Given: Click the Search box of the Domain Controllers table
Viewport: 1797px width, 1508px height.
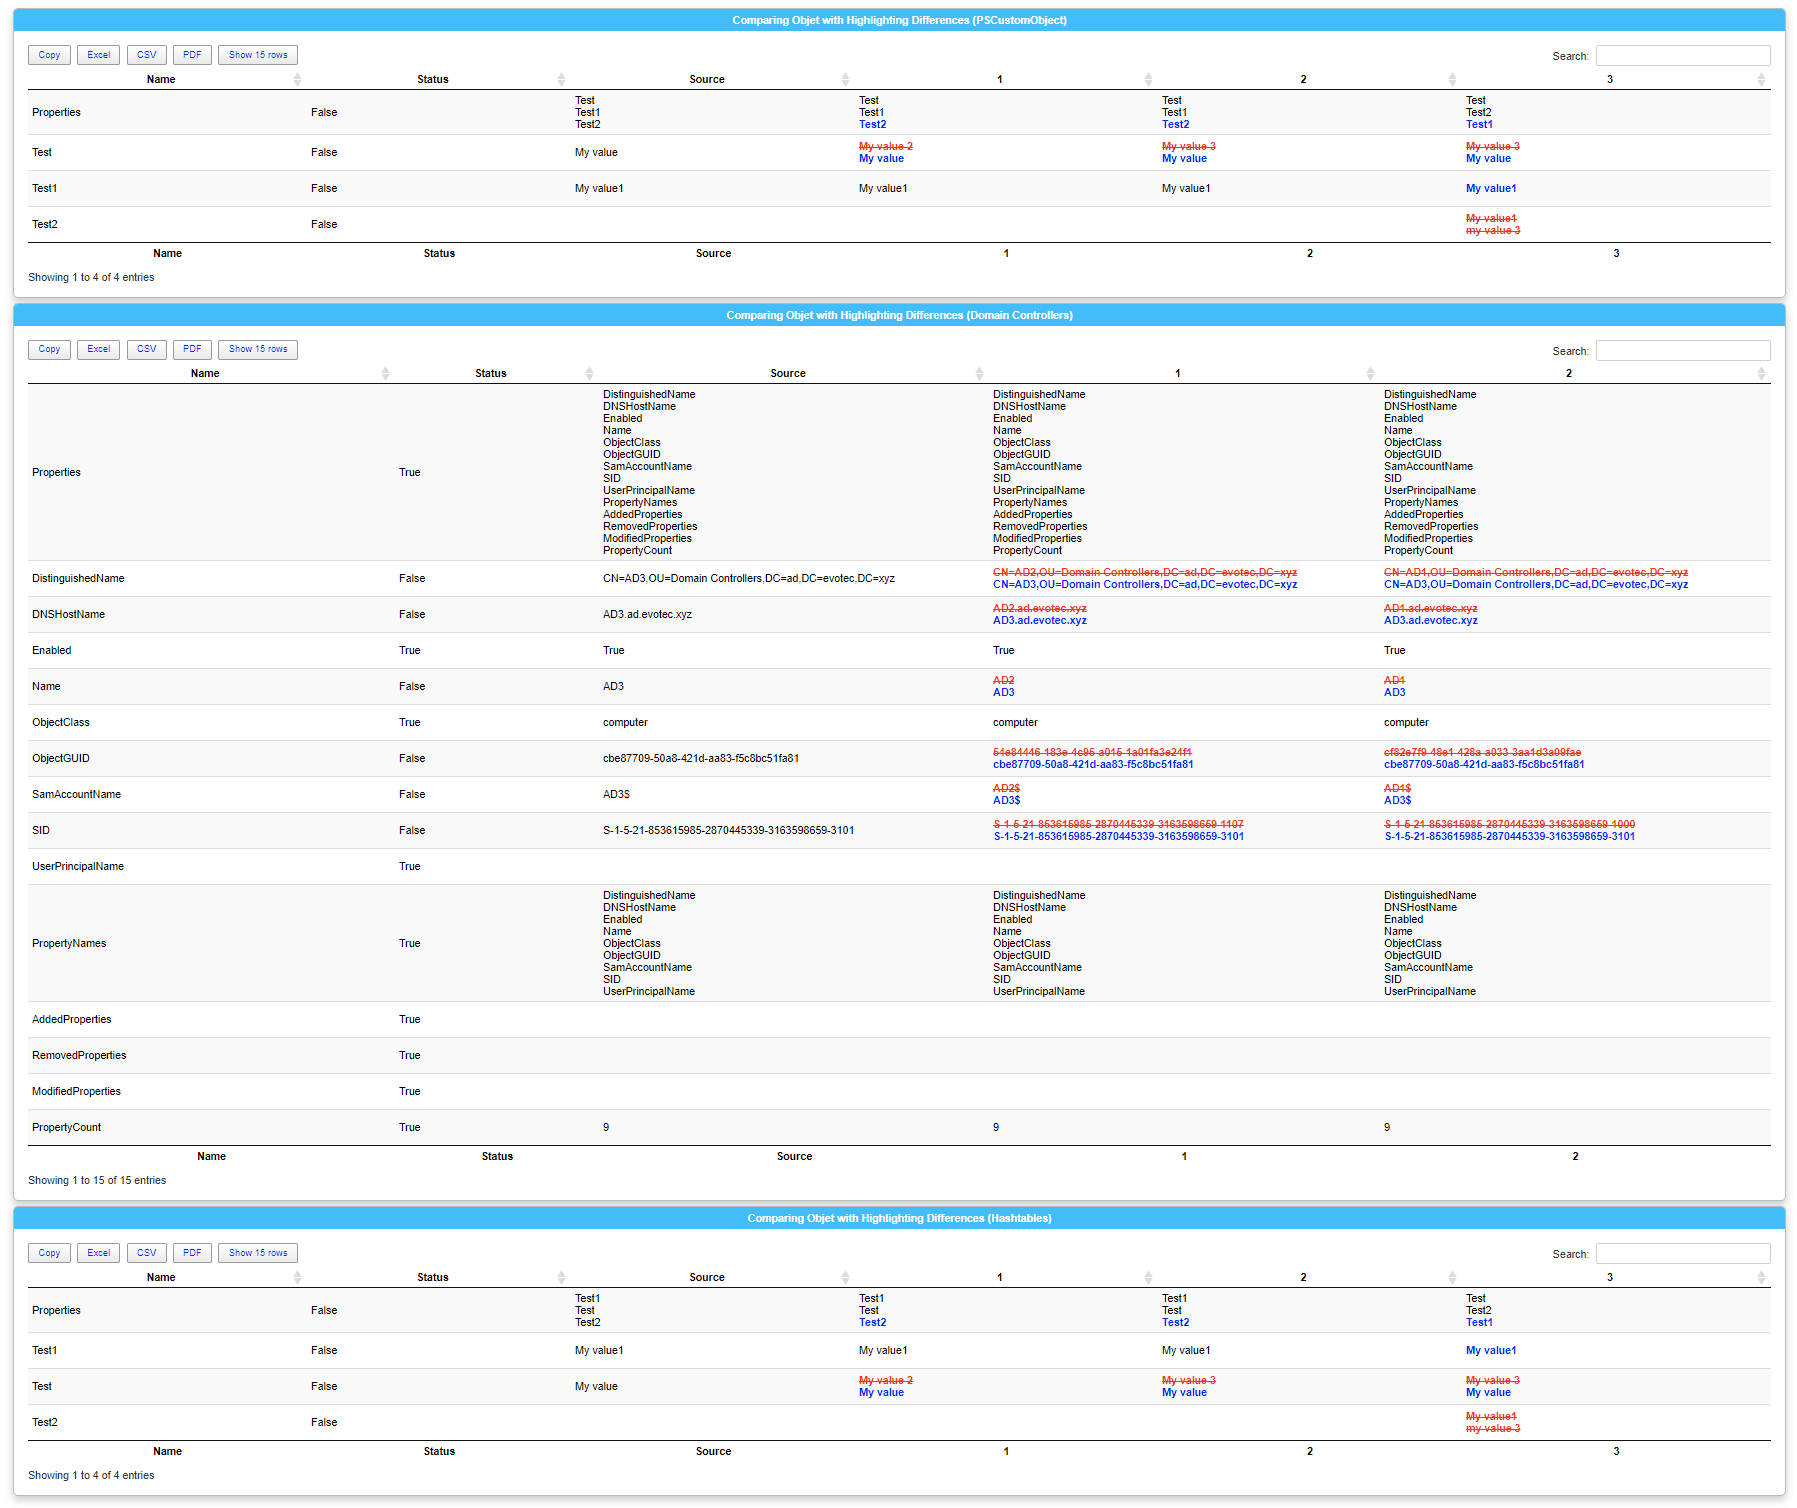Looking at the screenshot, I should coord(1683,350).
